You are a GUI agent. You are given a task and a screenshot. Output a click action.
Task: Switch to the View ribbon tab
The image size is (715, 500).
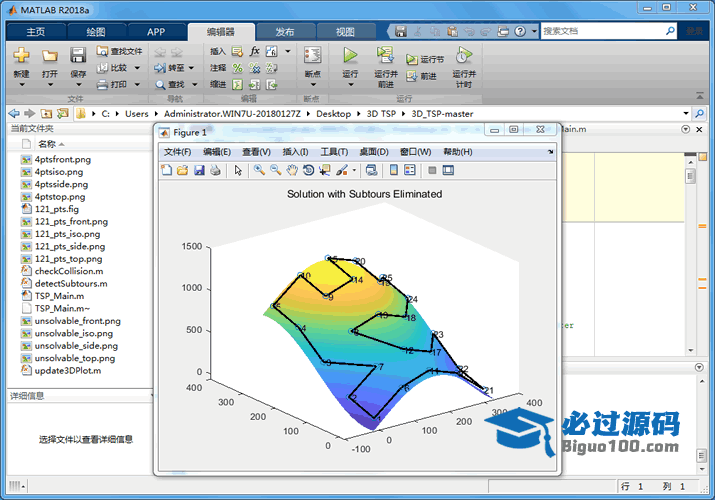point(345,31)
